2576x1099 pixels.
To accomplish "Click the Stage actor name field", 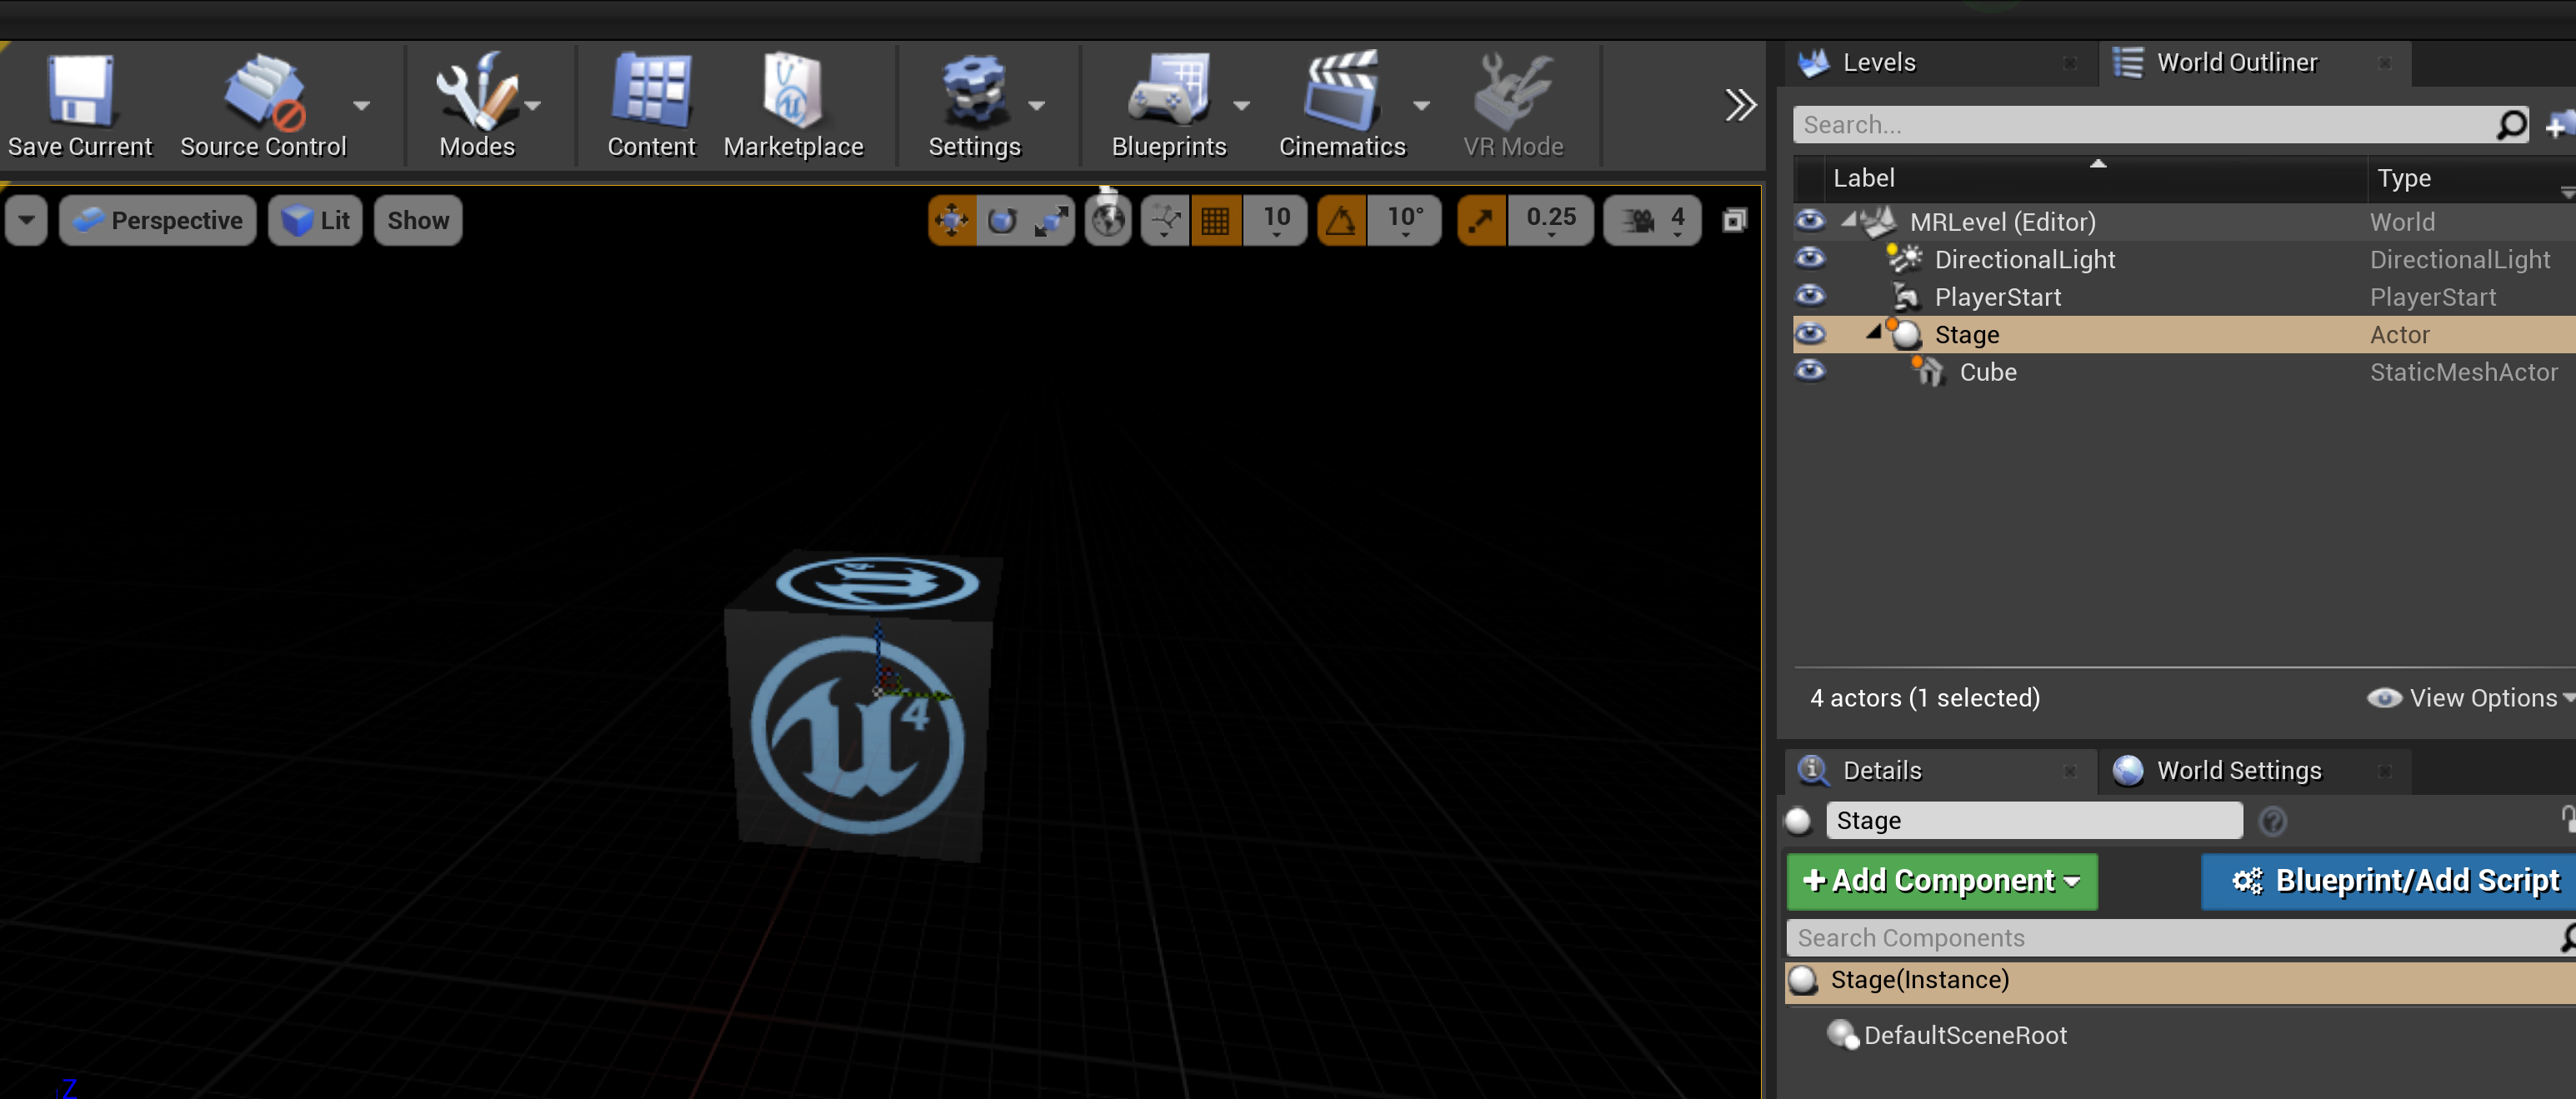I will pyautogui.click(x=2034, y=820).
